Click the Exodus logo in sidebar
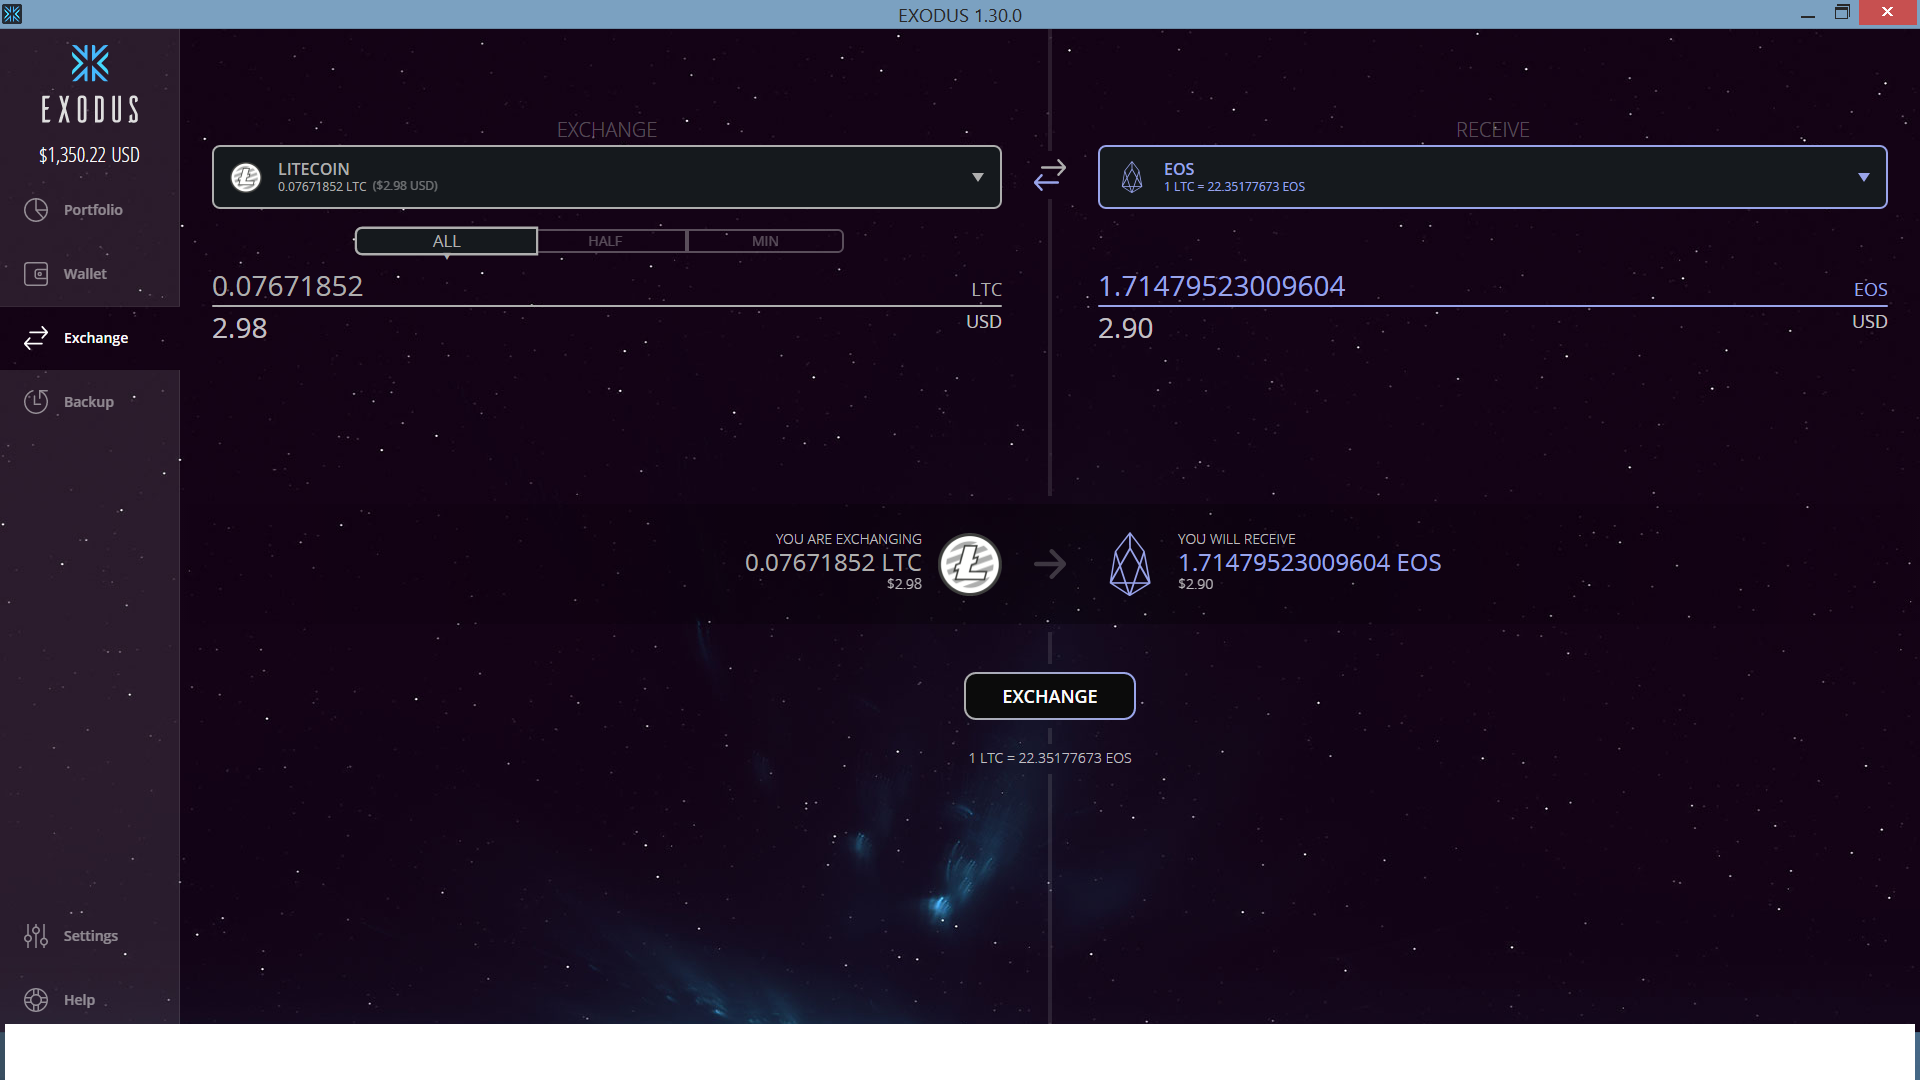1920x1080 pixels. [90, 64]
